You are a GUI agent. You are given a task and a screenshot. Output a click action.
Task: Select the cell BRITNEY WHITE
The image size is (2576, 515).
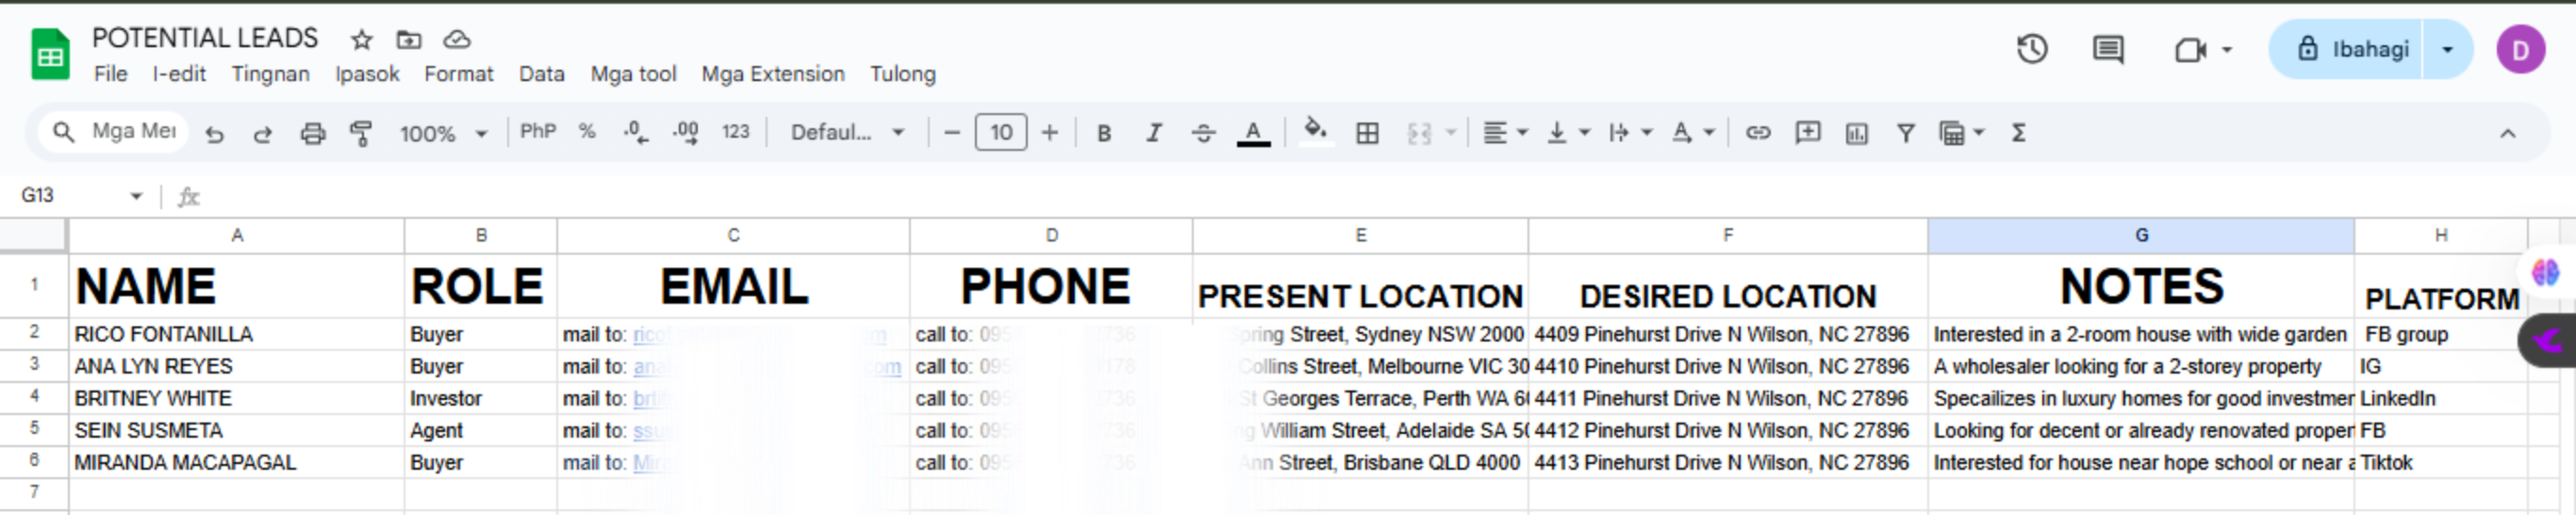(x=236, y=398)
